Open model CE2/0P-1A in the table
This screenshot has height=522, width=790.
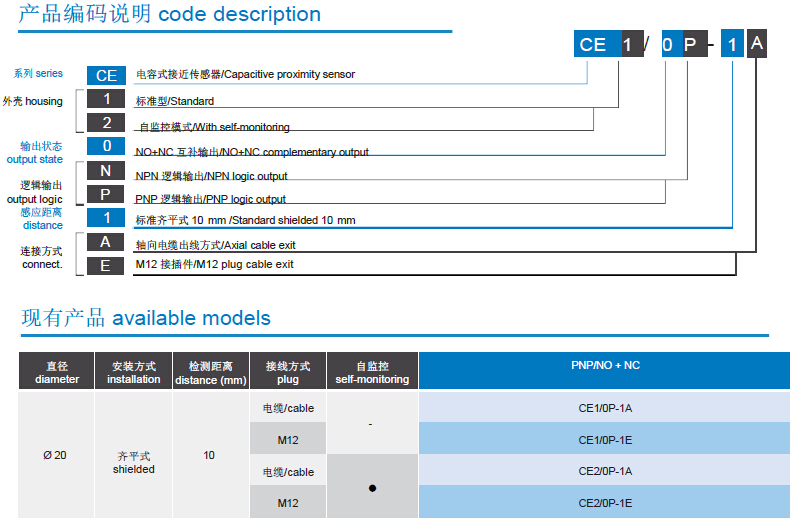604,471
